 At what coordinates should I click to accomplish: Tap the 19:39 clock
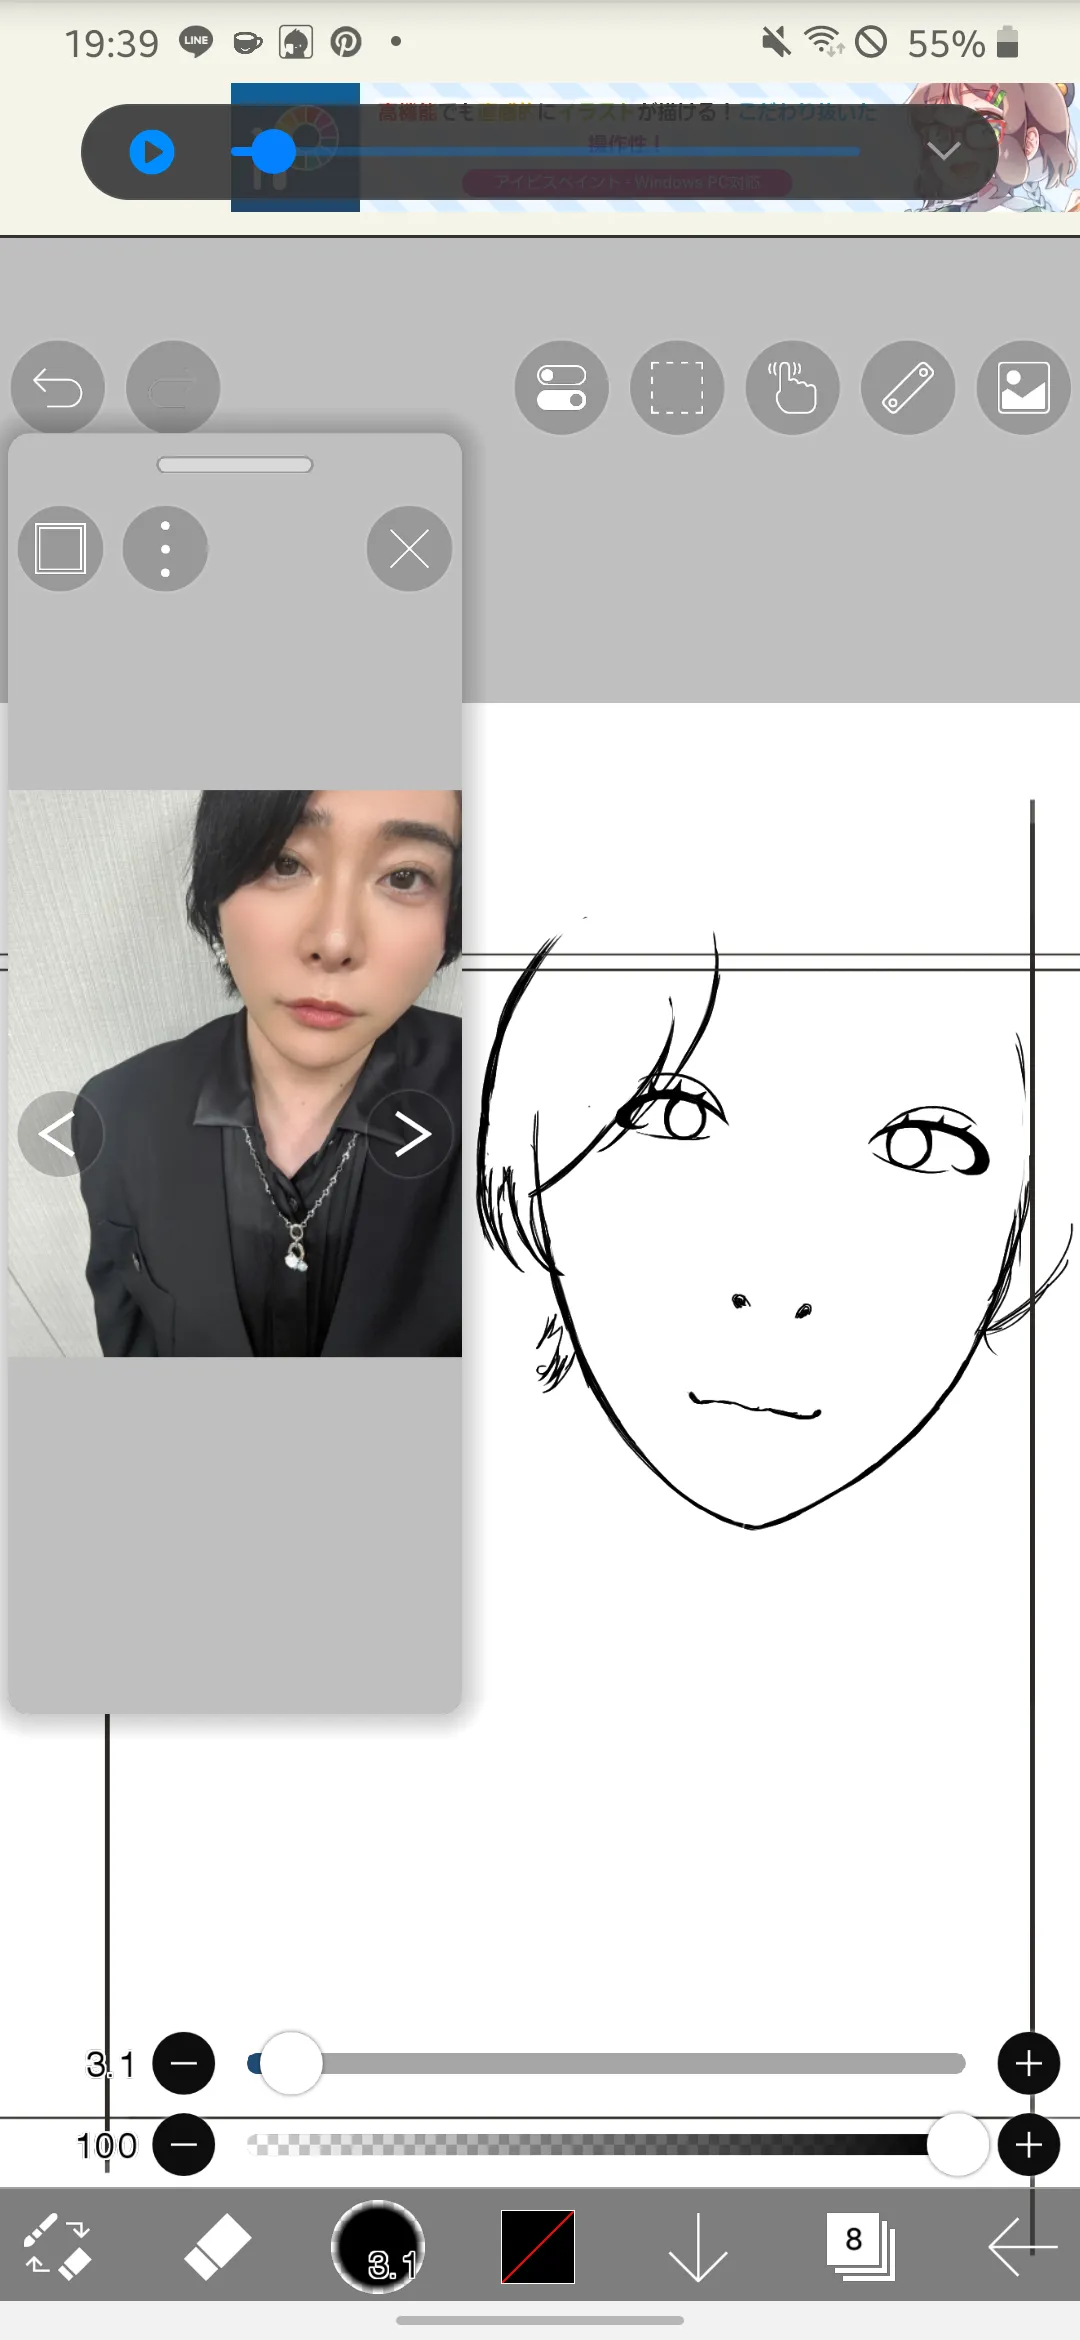tap(112, 43)
